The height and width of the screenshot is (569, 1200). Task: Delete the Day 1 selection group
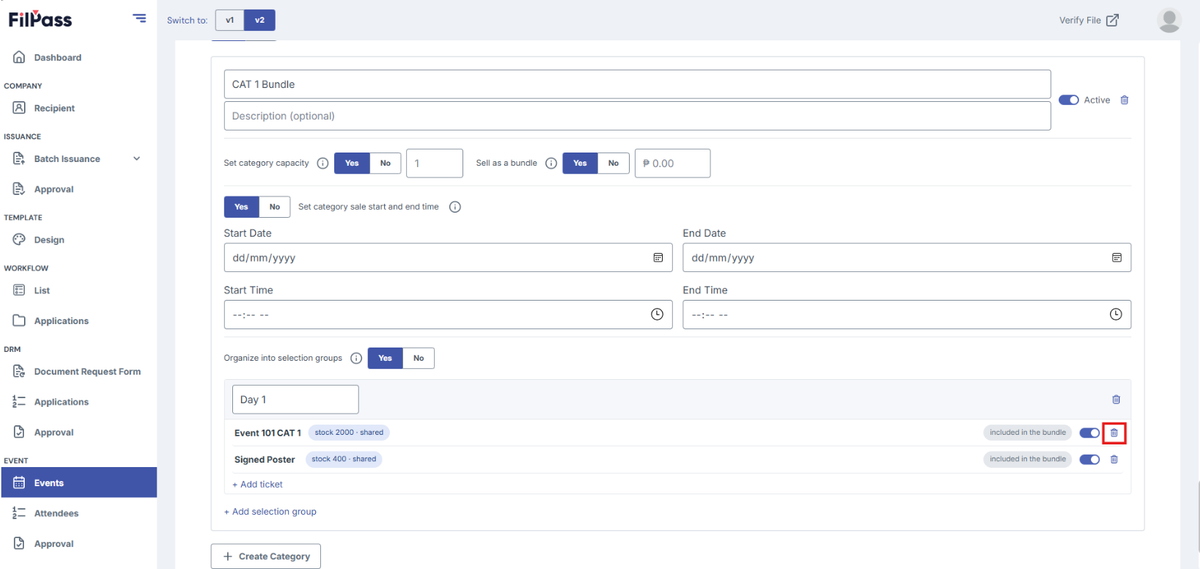(x=1116, y=400)
